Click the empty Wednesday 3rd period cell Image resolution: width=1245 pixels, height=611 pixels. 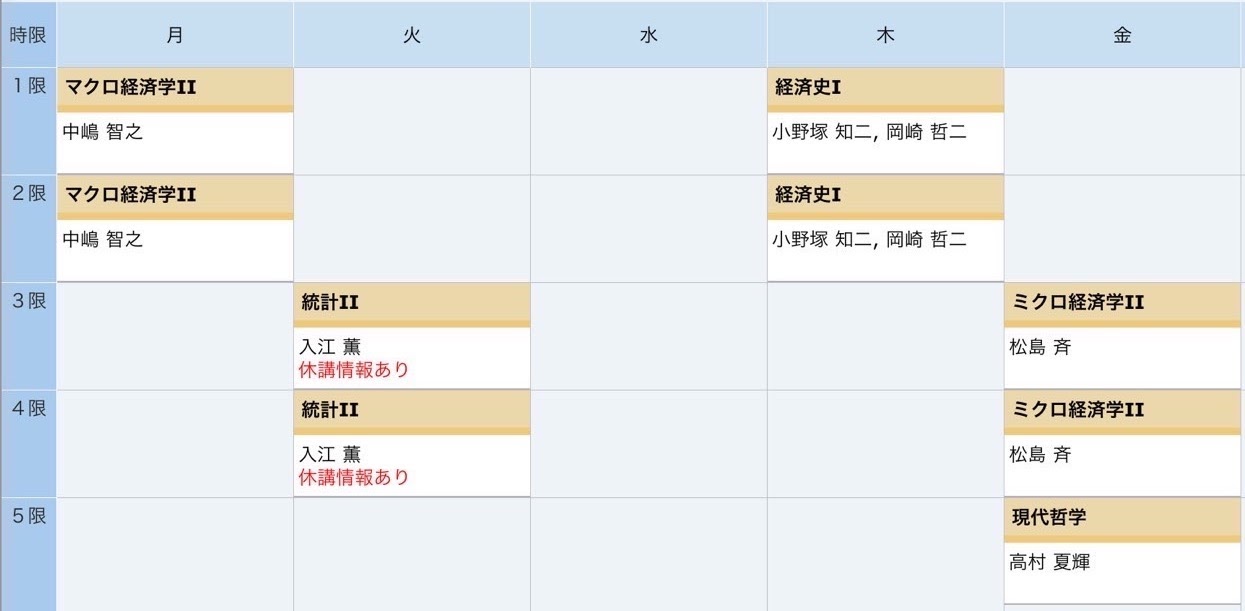(x=649, y=336)
